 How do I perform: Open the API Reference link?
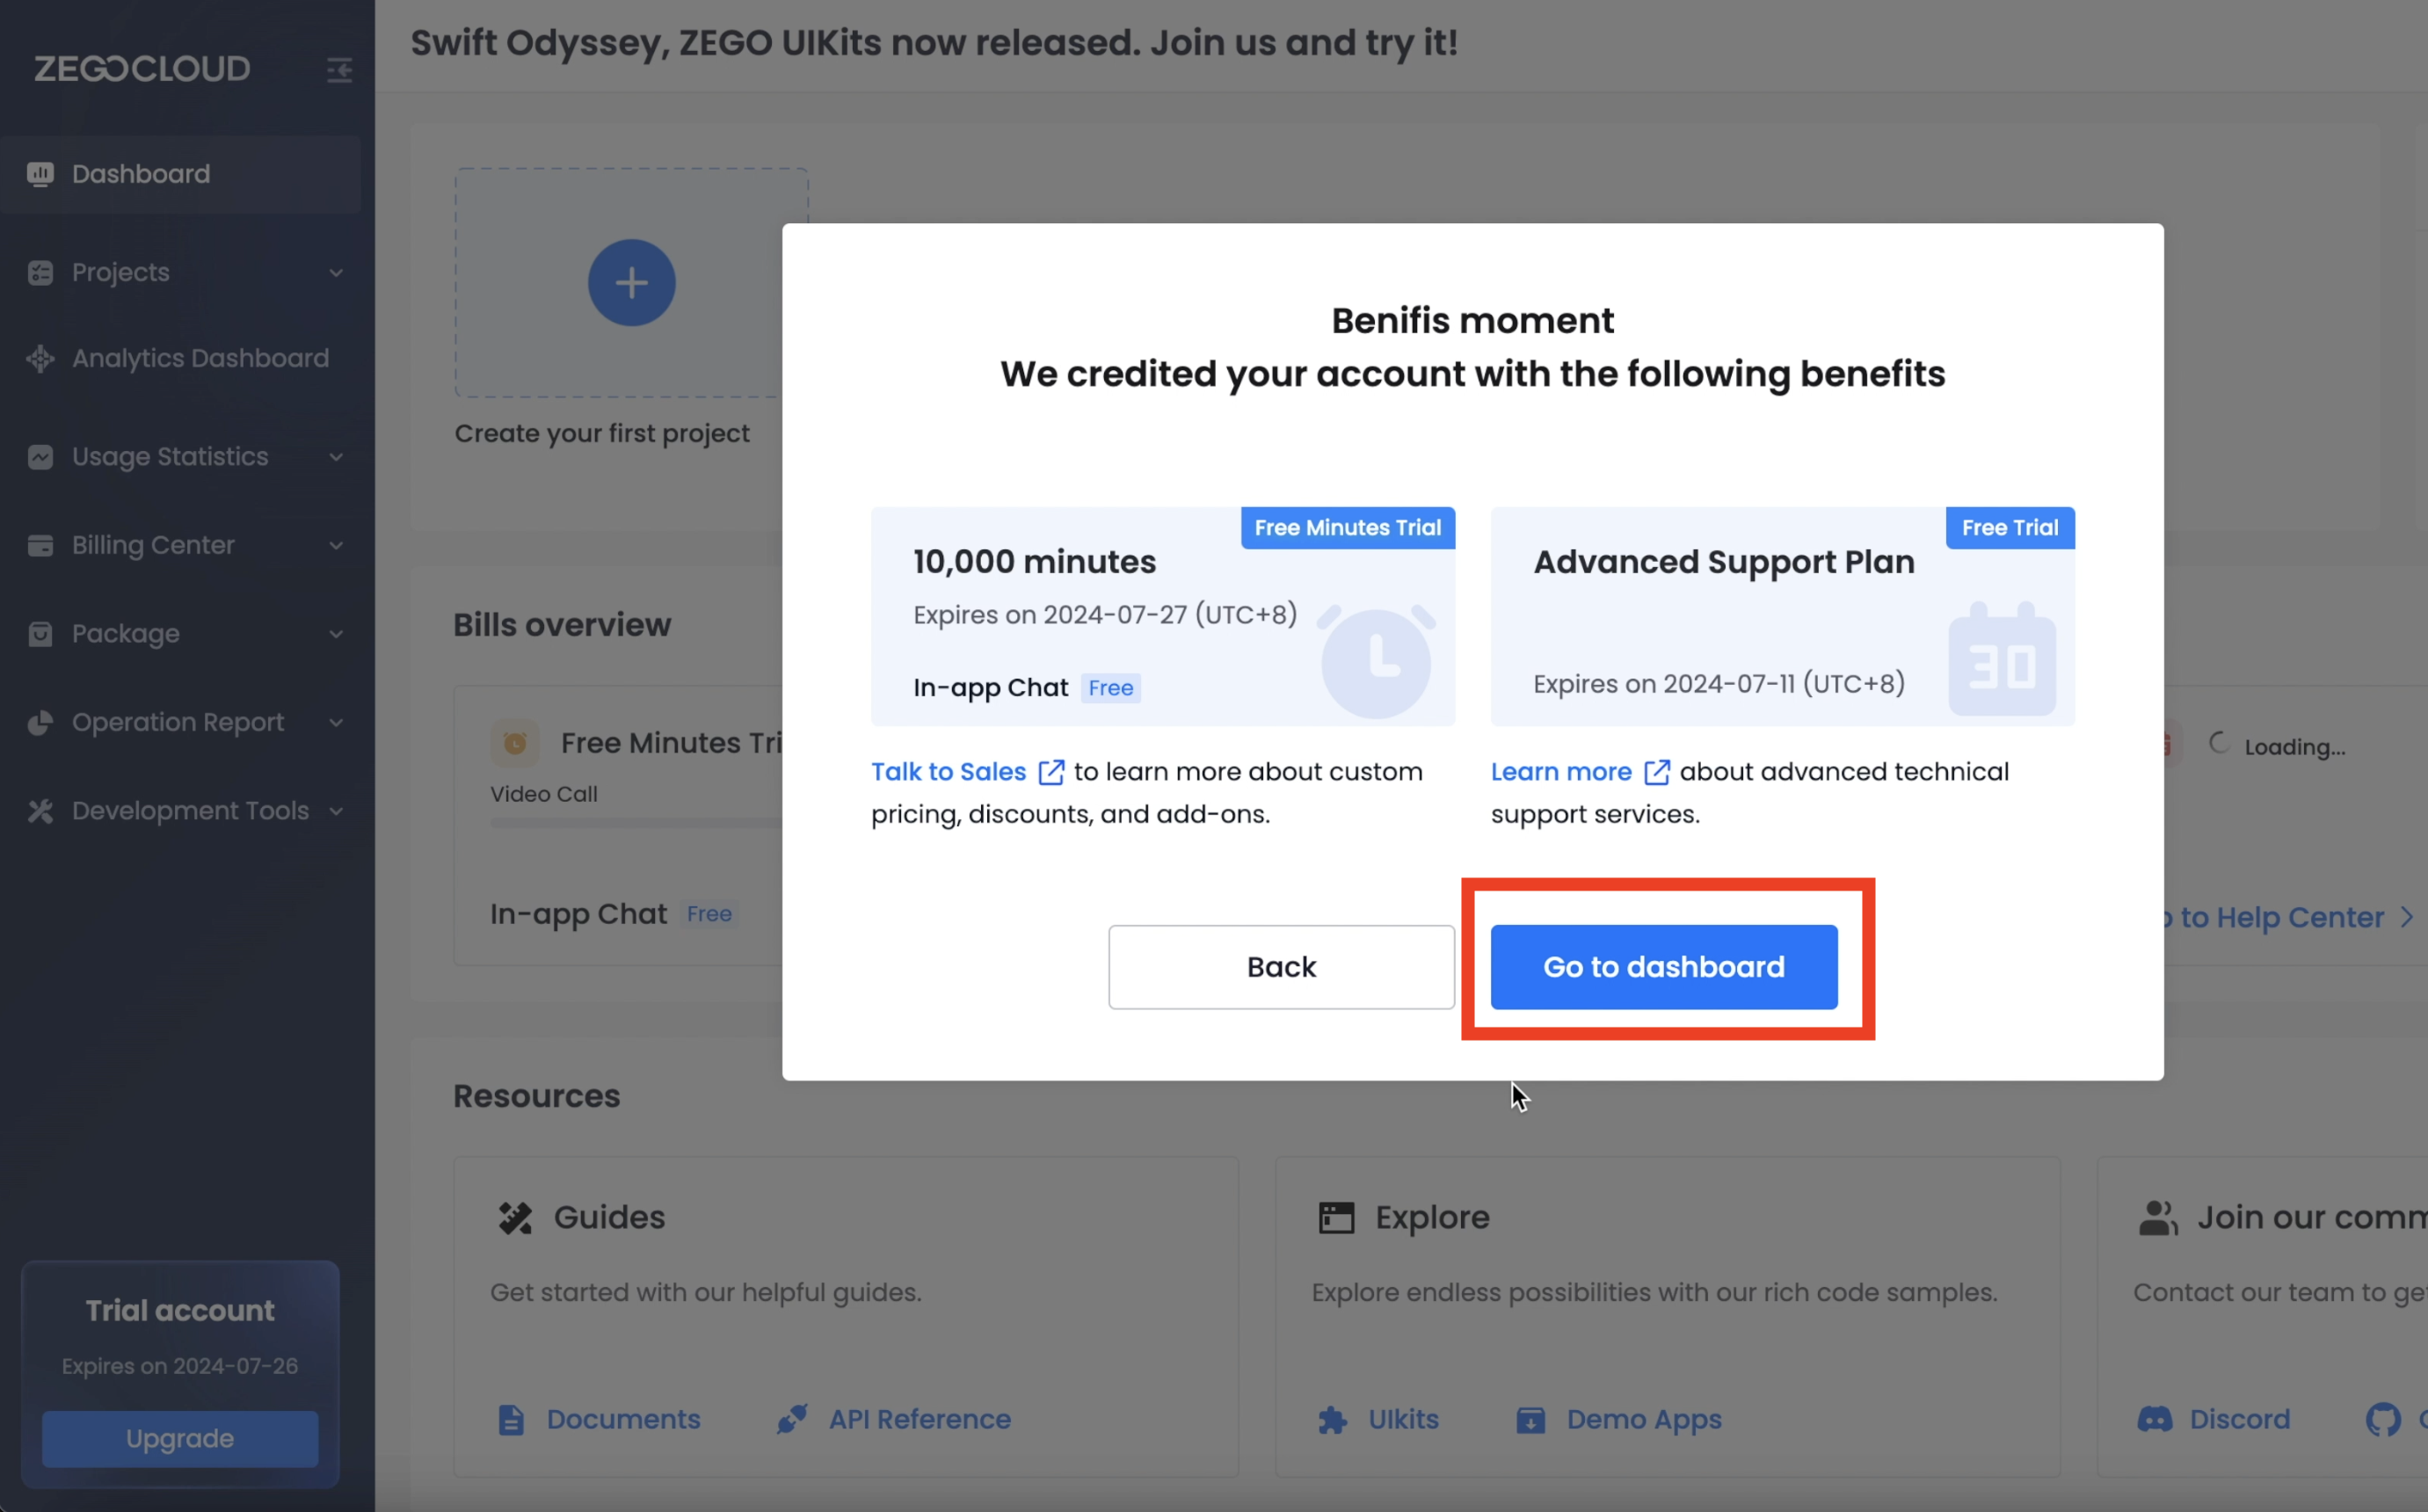point(919,1419)
